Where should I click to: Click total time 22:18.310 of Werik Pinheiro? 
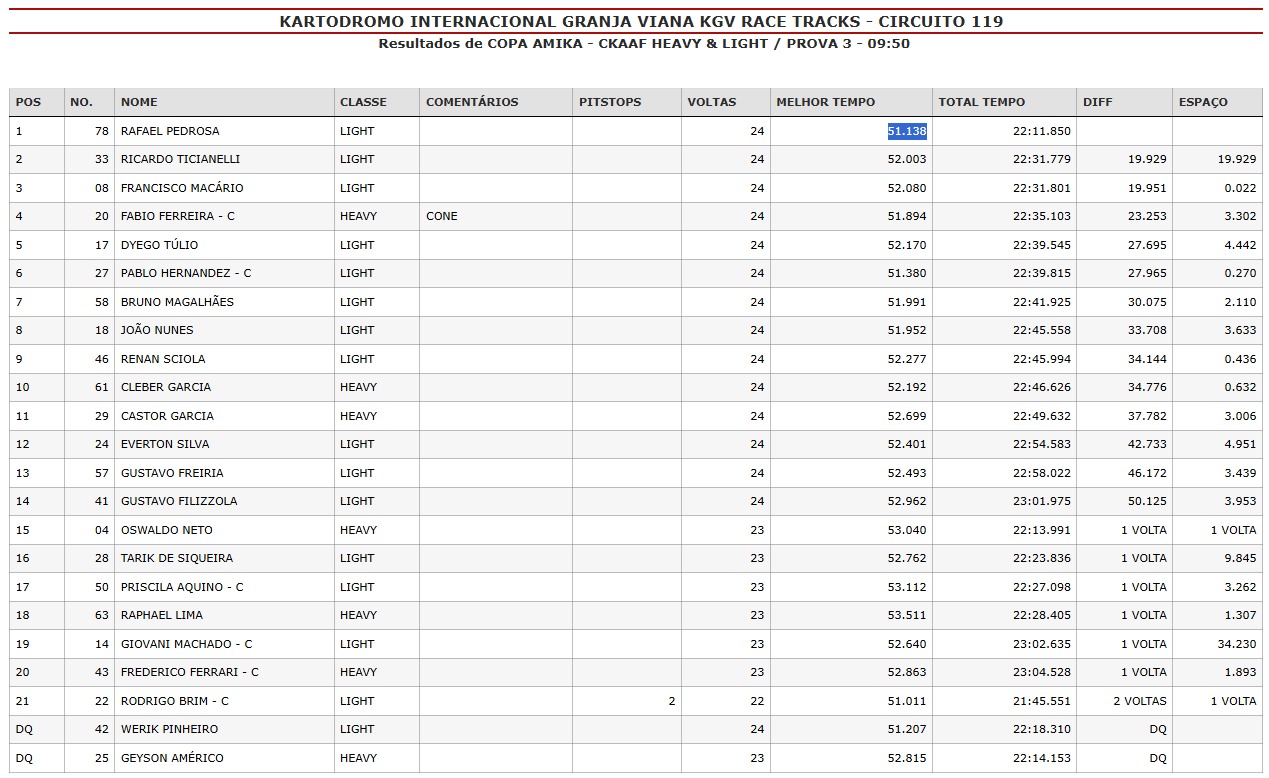point(1041,729)
